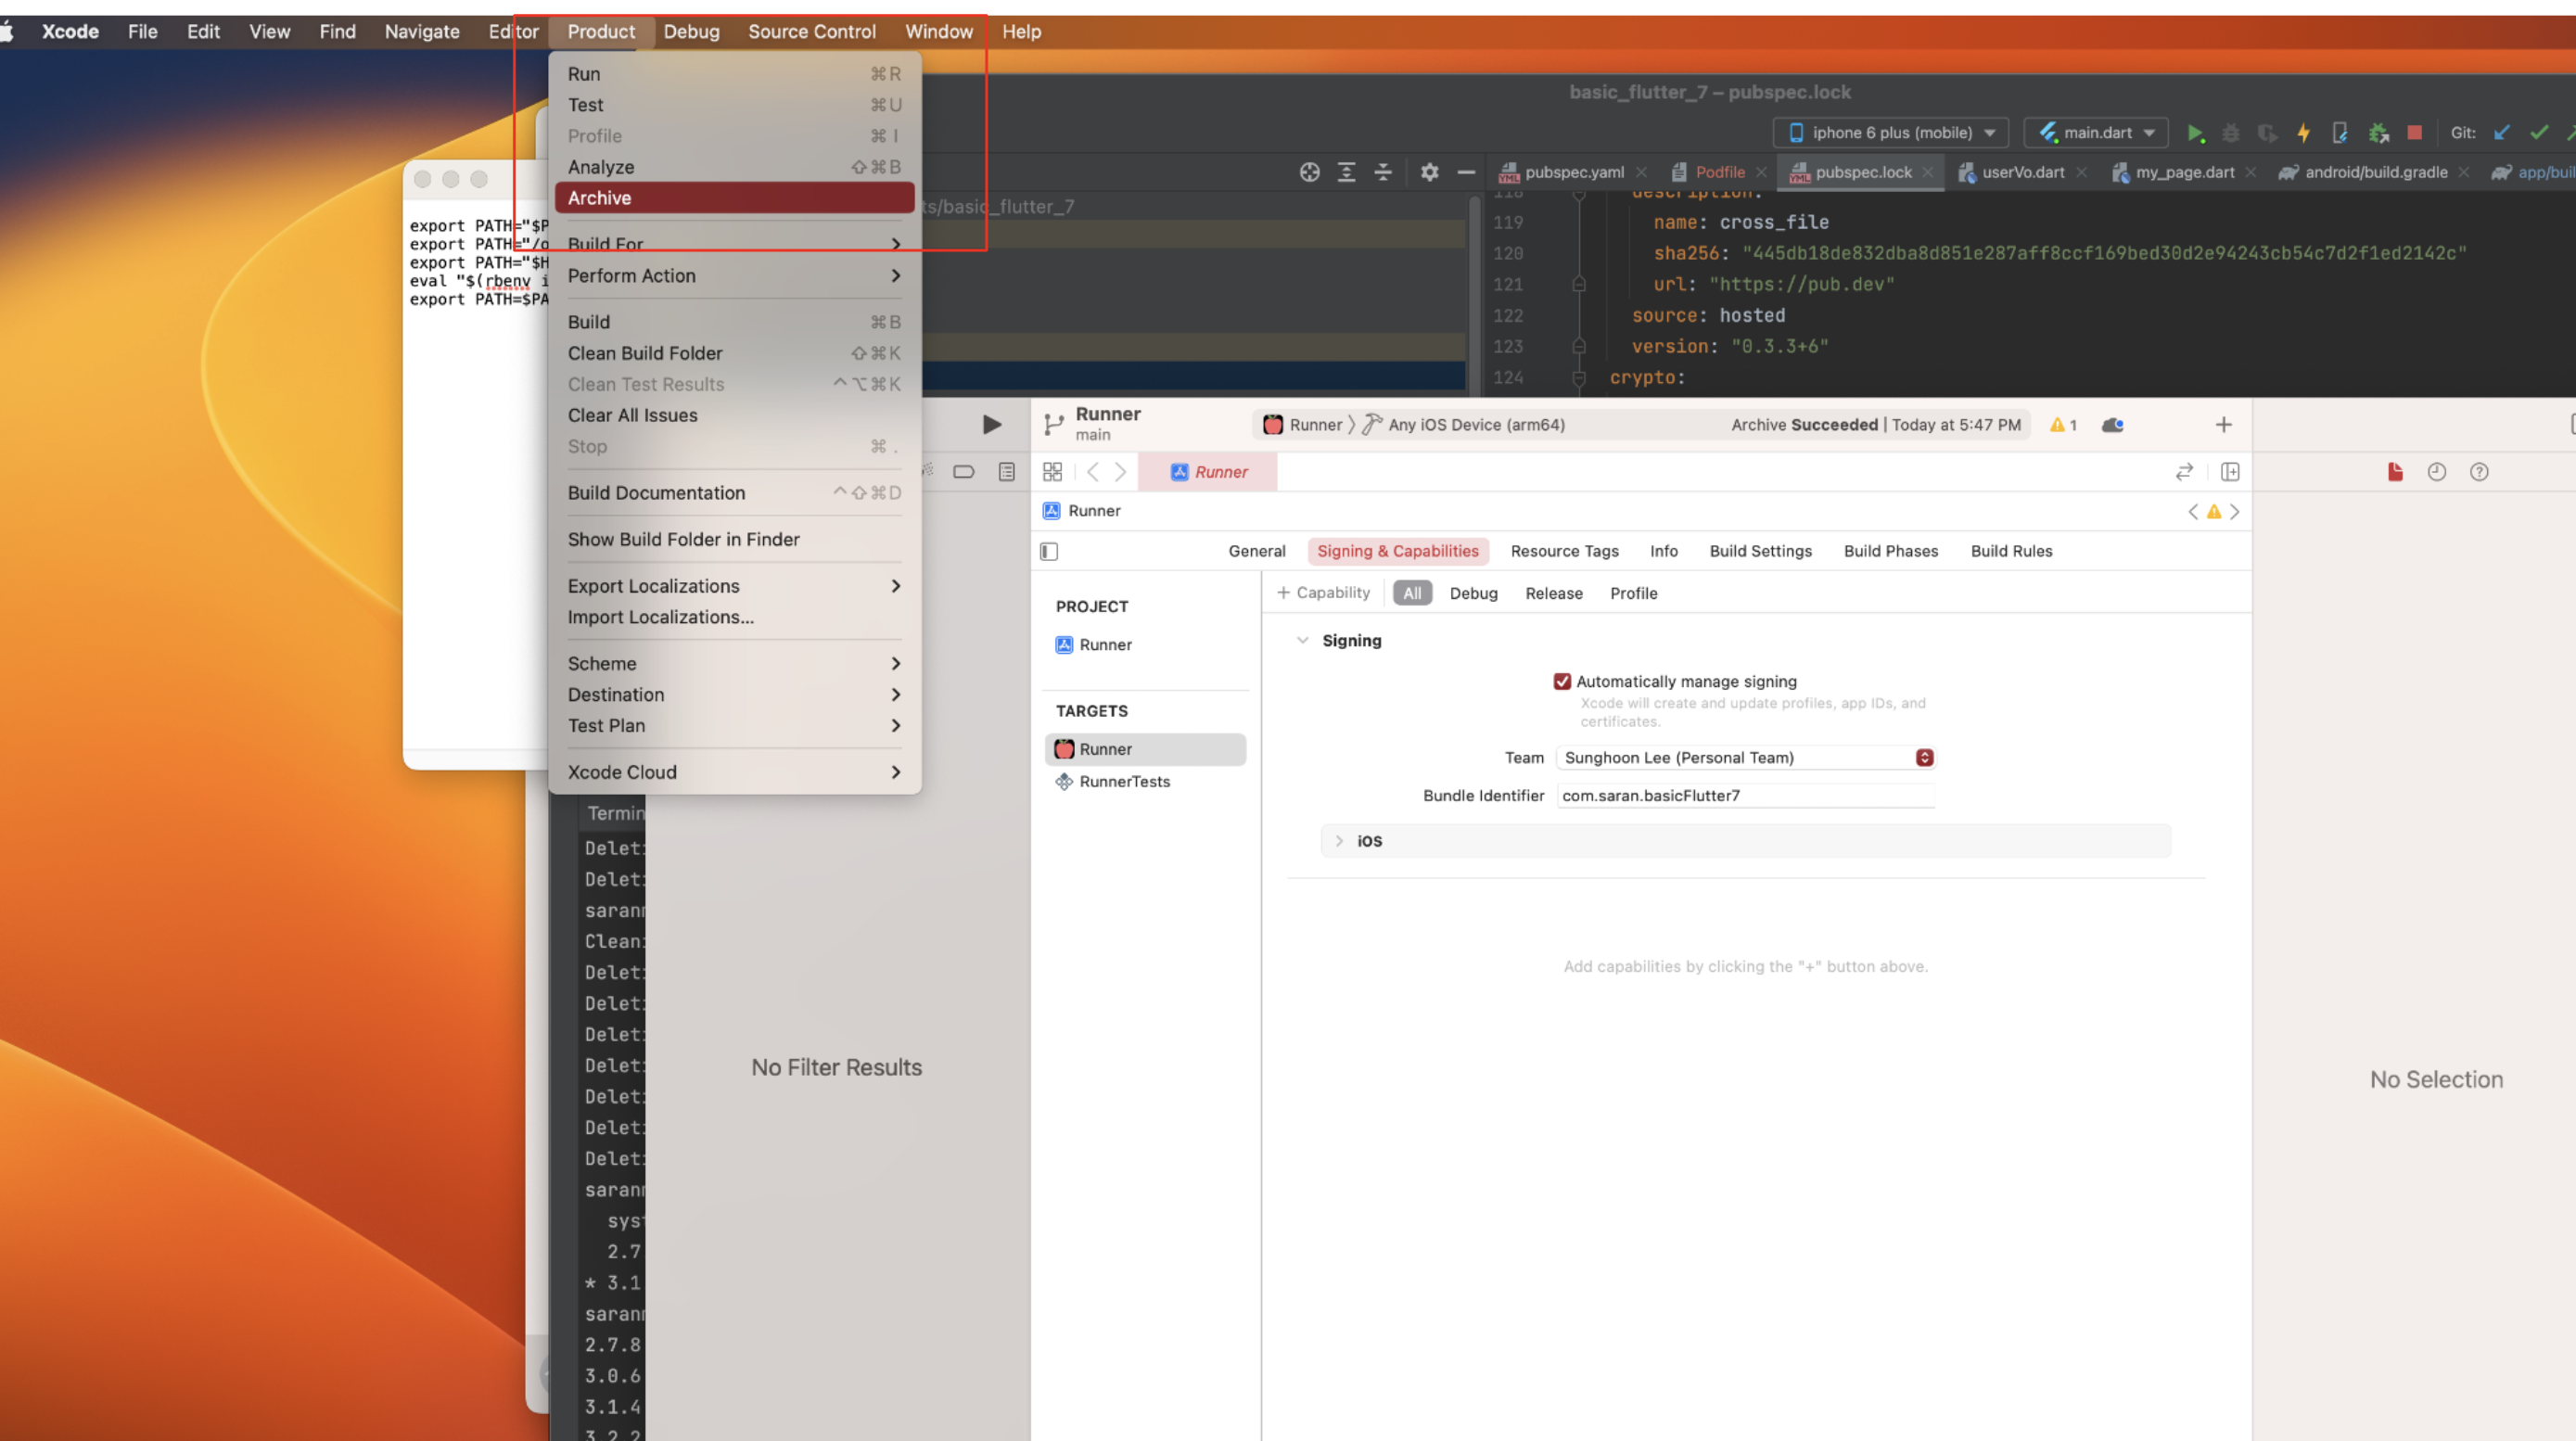This screenshot has width=2576, height=1441.
Task: Click the Bundle Identifier text field
Action: pos(1745,796)
